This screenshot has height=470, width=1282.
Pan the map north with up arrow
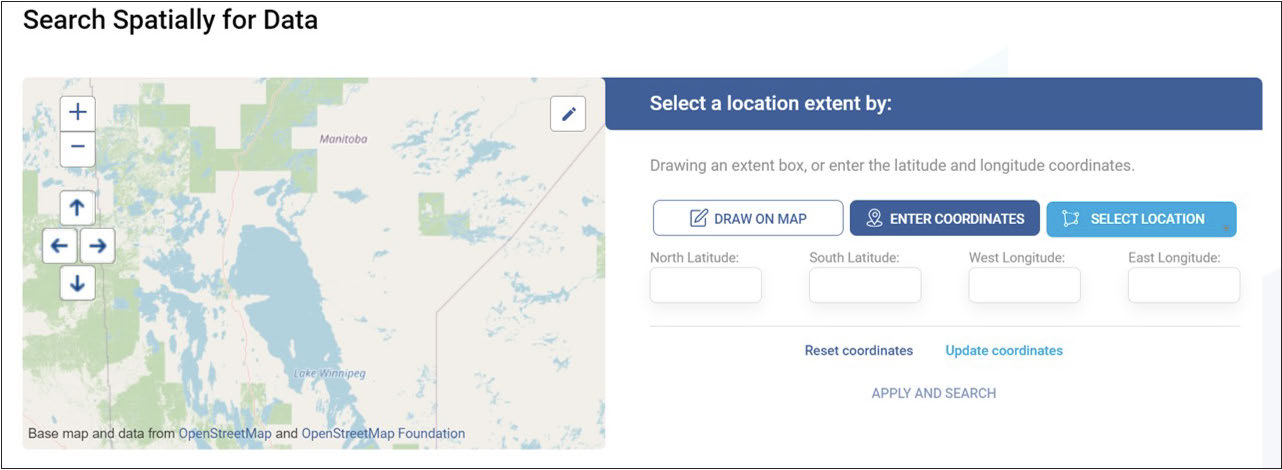(x=78, y=208)
